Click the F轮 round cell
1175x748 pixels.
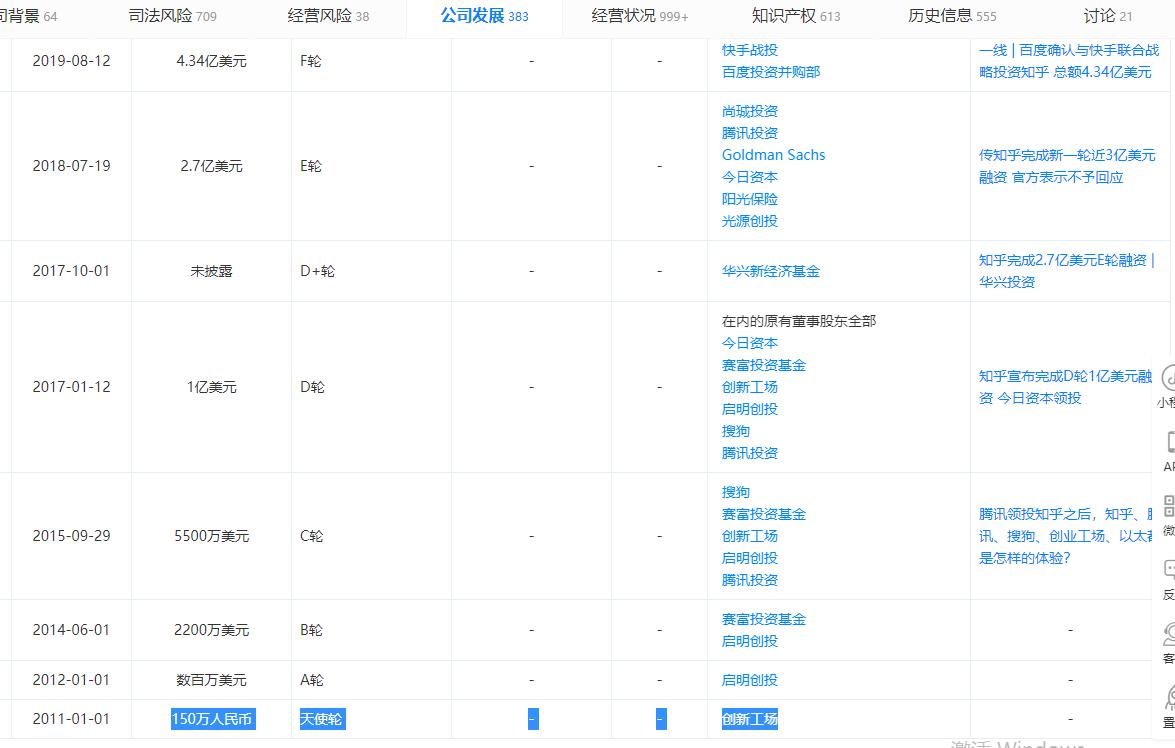[x=310, y=61]
